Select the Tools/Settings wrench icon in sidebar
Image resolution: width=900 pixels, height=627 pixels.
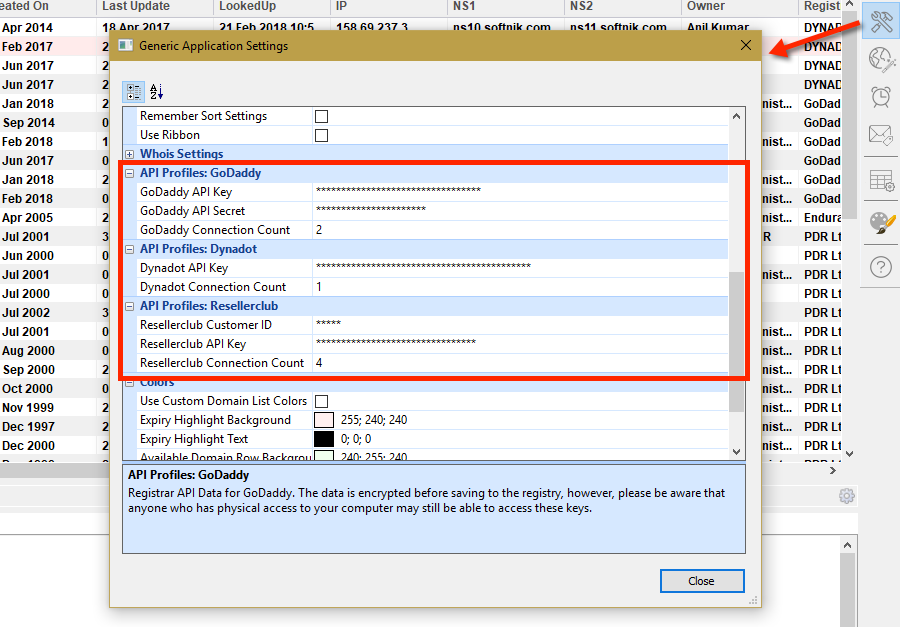point(880,20)
